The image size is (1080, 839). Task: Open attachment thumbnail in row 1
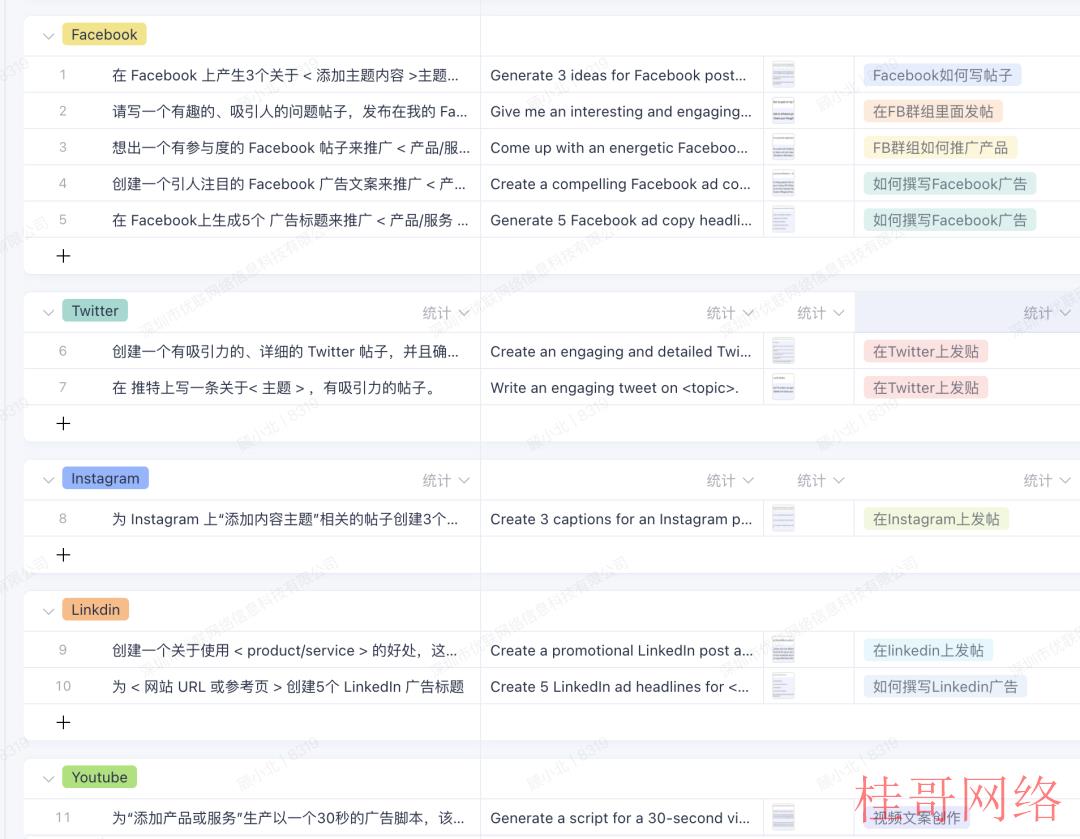tap(783, 74)
